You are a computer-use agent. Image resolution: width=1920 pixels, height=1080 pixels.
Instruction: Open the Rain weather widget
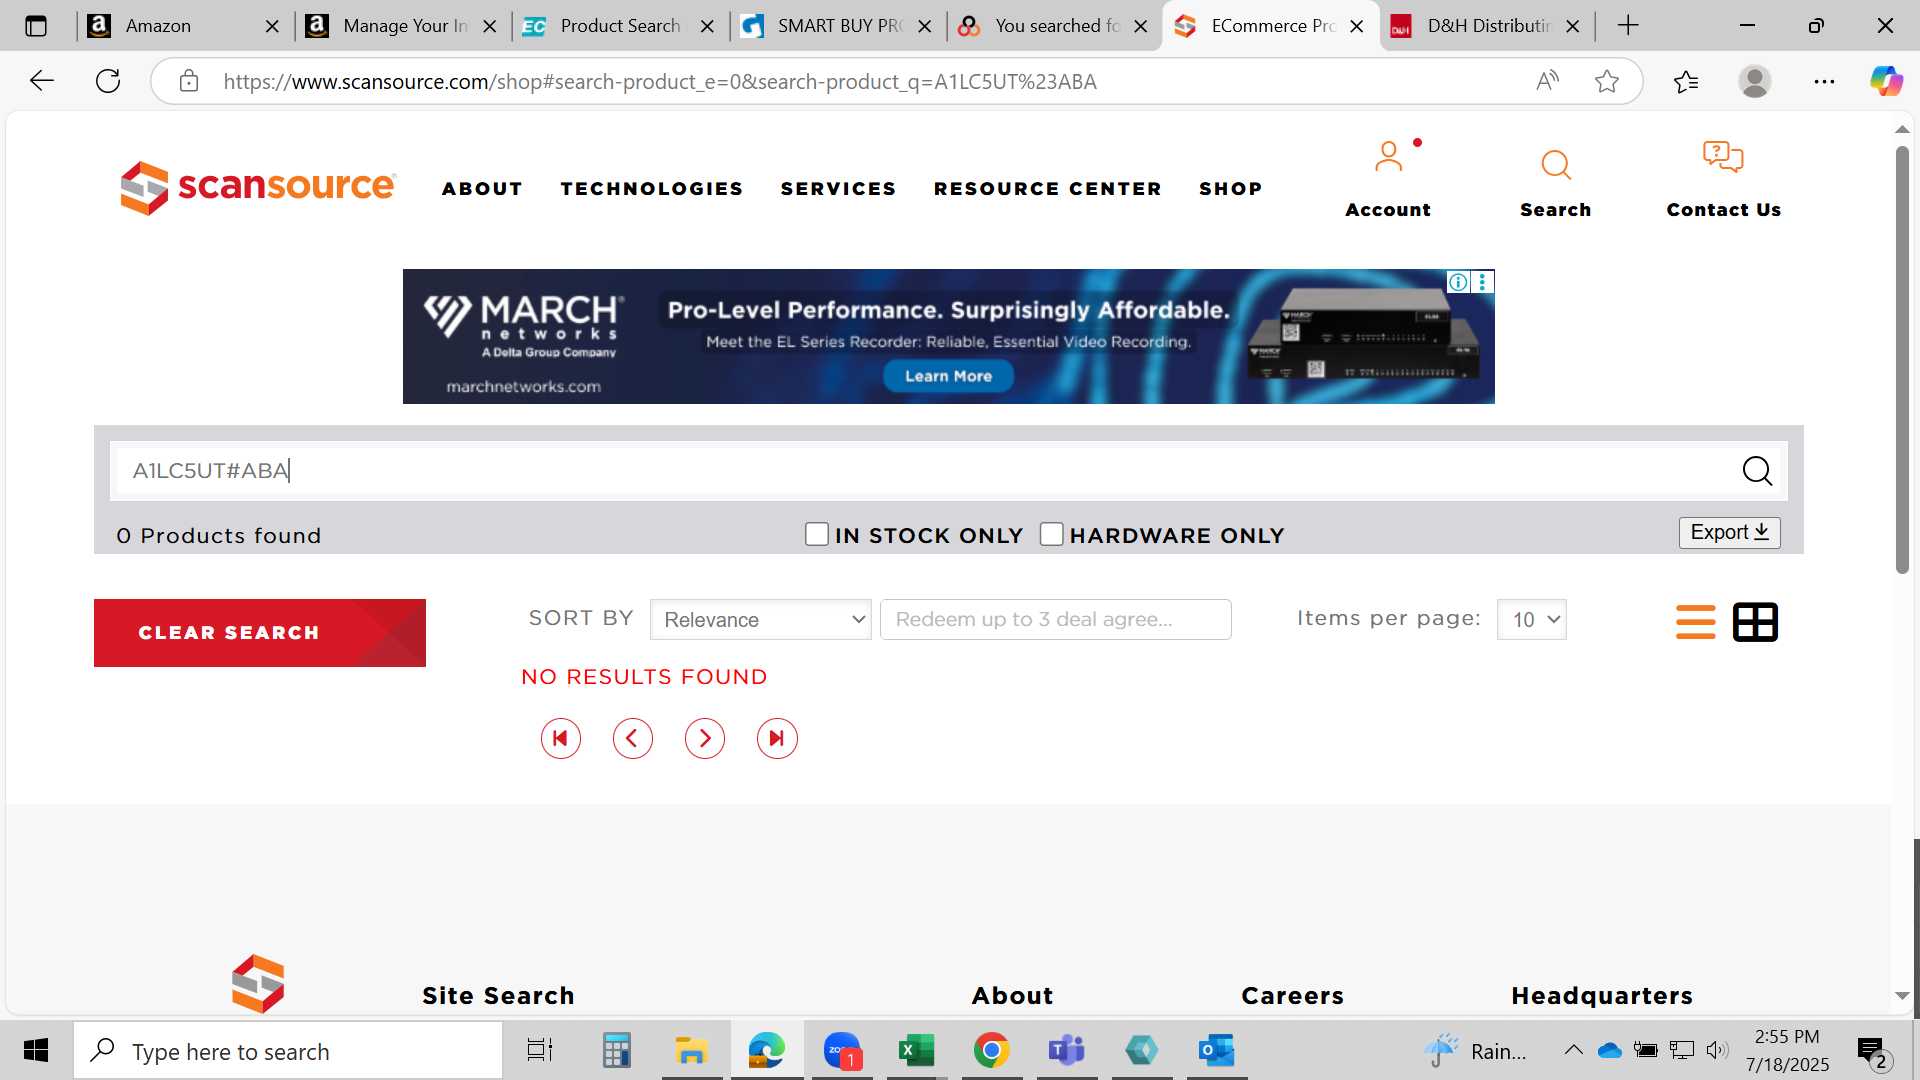click(1477, 1051)
